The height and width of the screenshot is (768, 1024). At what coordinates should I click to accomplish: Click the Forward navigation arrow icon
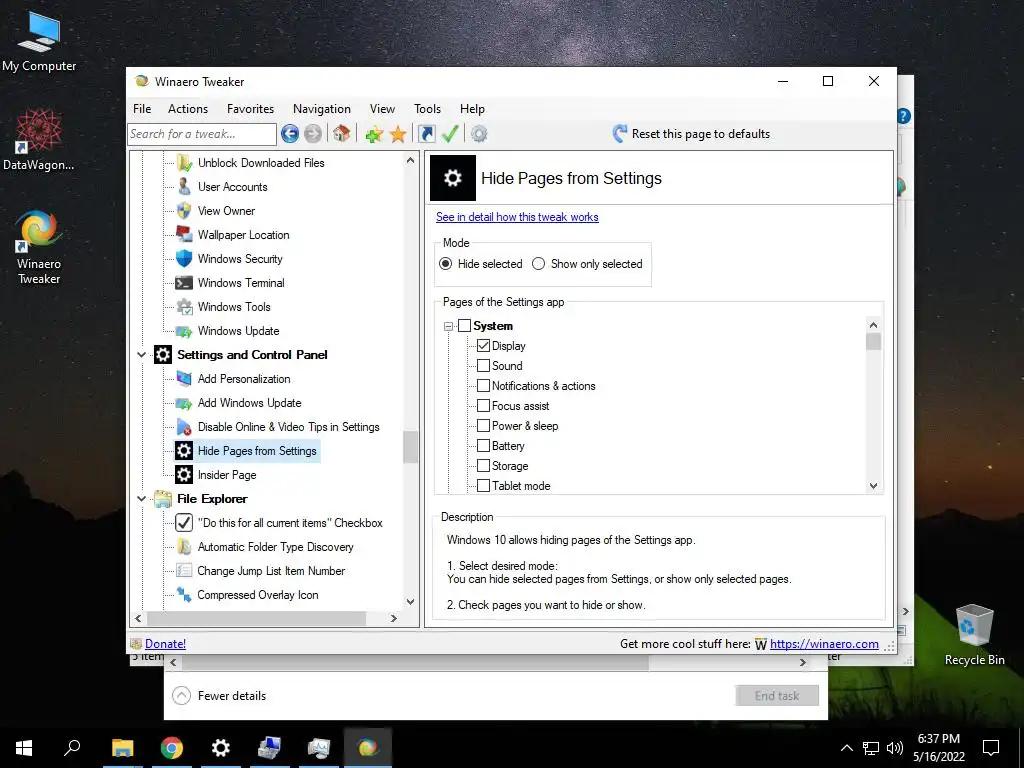pyautogui.click(x=313, y=134)
